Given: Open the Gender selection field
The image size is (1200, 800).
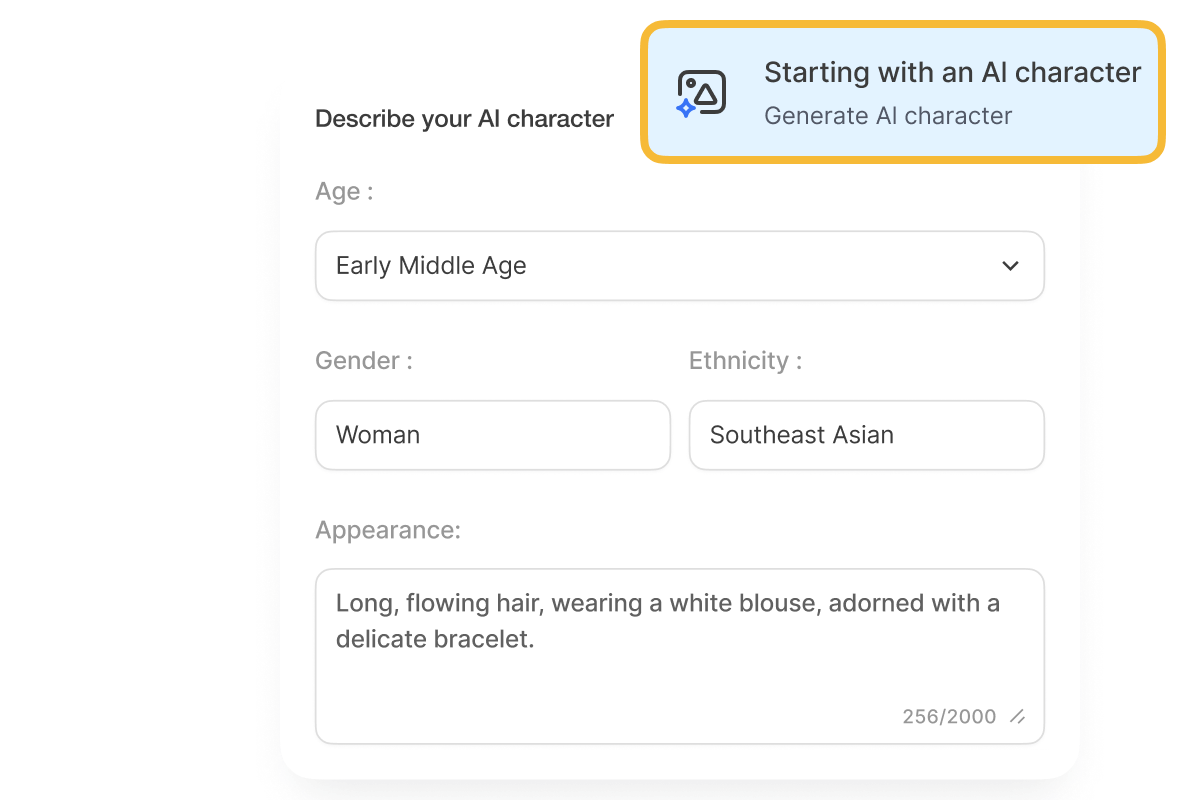Looking at the screenshot, I should pyautogui.click(x=492, y=435).
